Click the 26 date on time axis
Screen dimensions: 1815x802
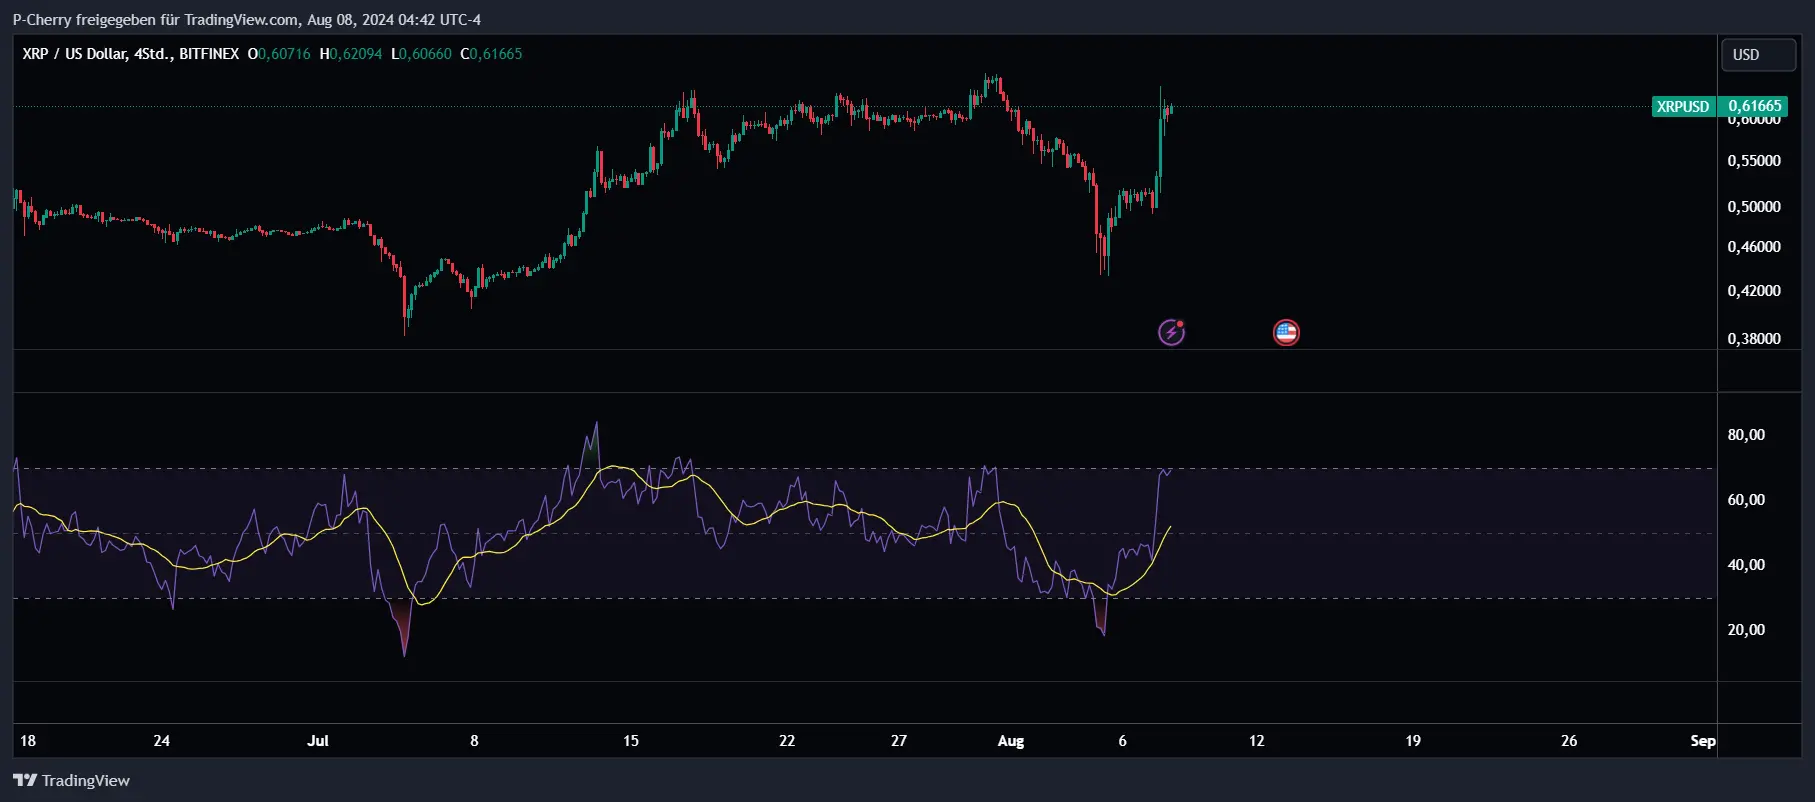(x=1569, y=741)
